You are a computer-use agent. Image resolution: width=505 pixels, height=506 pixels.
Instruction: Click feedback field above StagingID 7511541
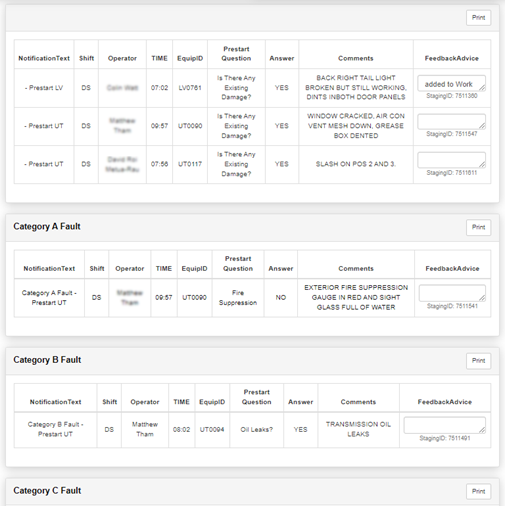coord(452,293)
